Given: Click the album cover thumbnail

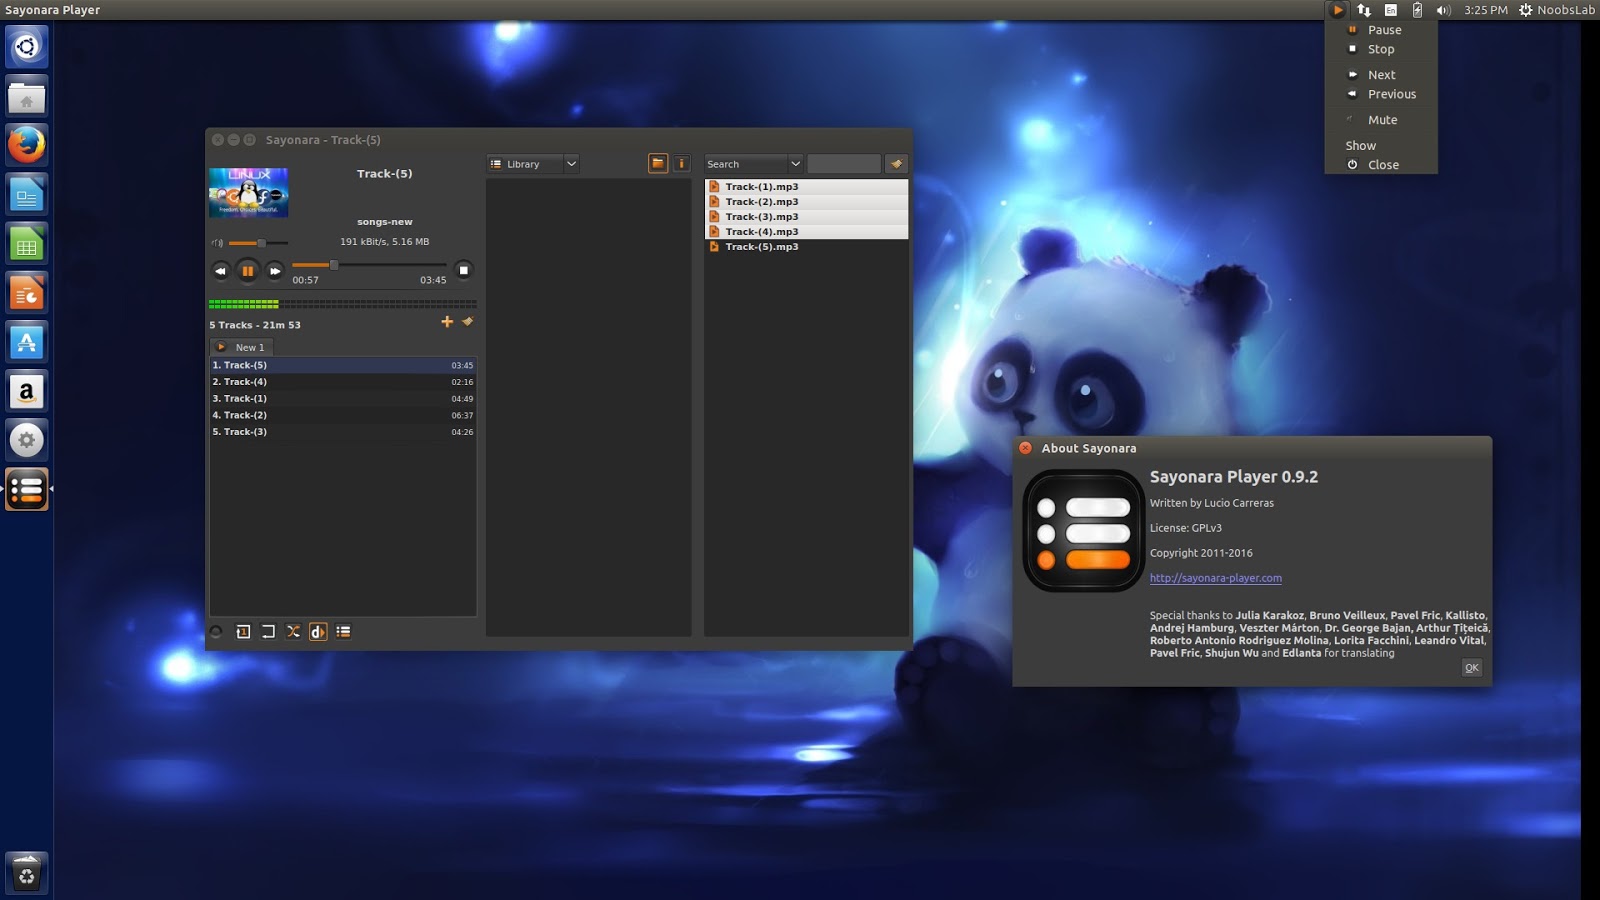Looking at the screenshot, I should click(249, 192).
